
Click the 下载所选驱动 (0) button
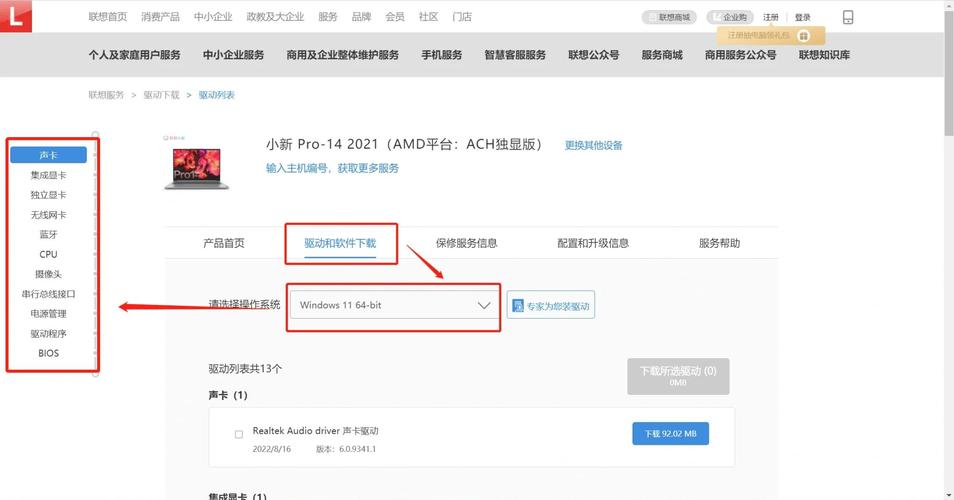(678, 376)
